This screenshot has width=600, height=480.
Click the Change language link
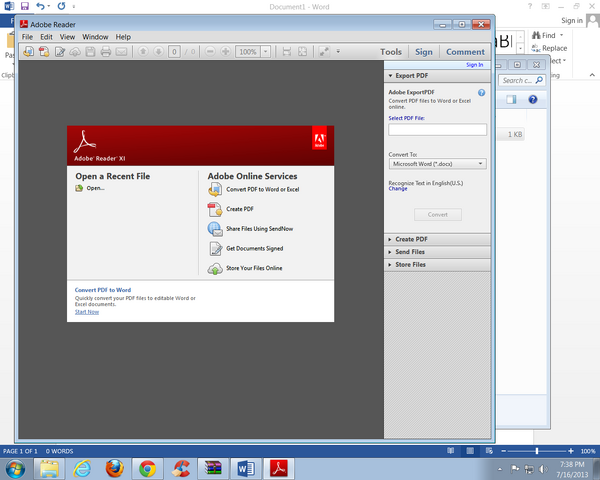coord(398,189)
